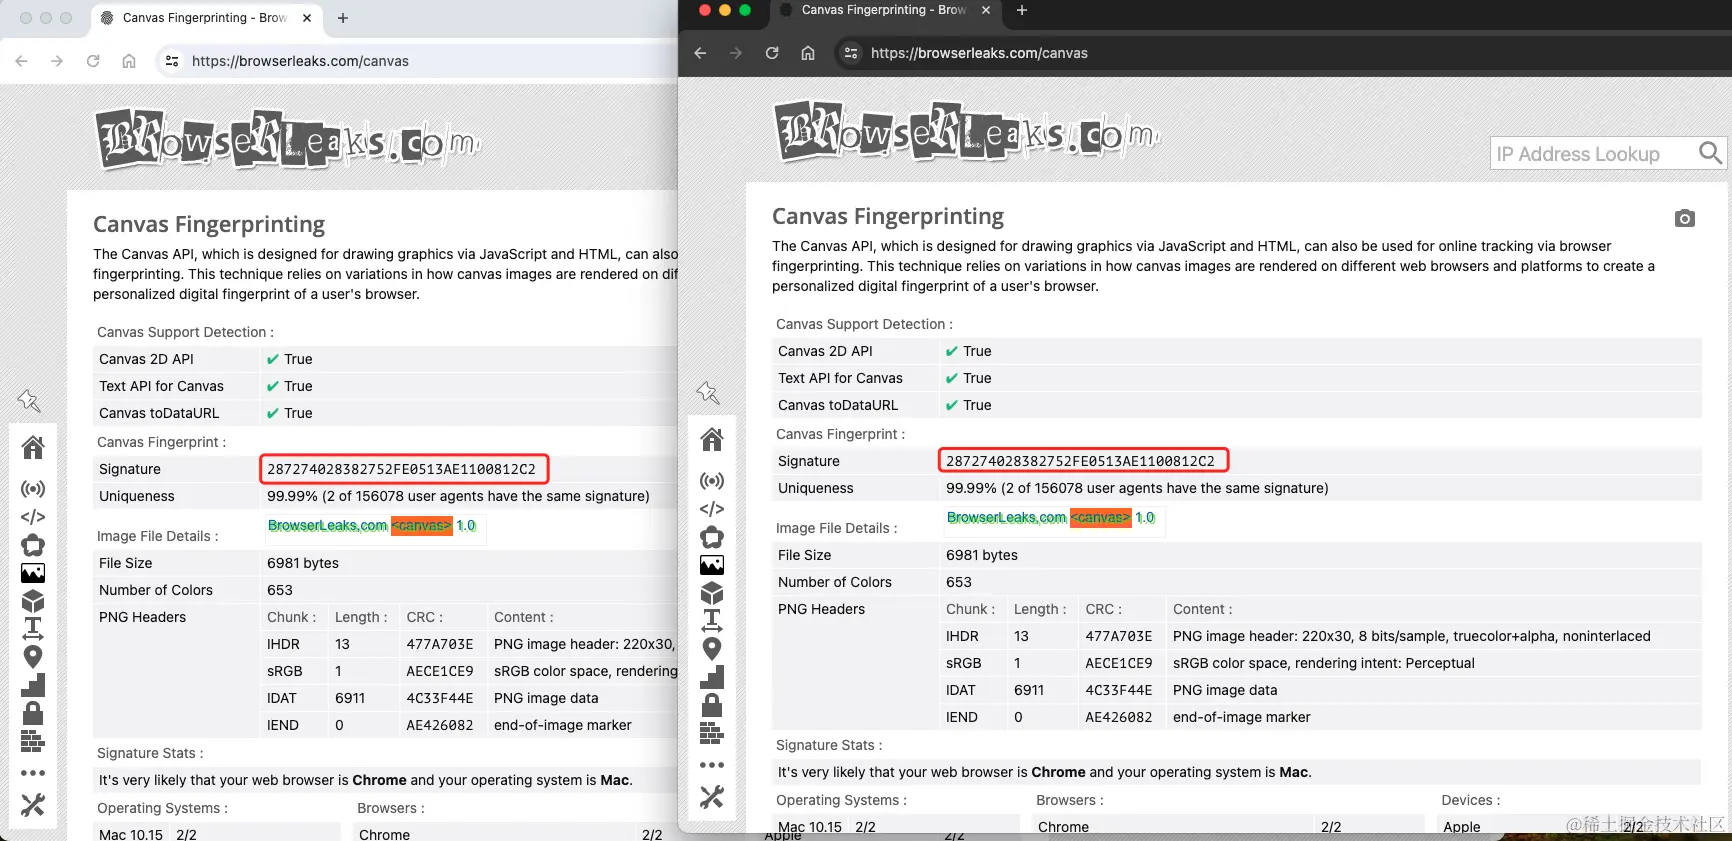1732x841 pixels.
Task: Open site information dropdown in the left window address bar
Action: click(172, 61)
